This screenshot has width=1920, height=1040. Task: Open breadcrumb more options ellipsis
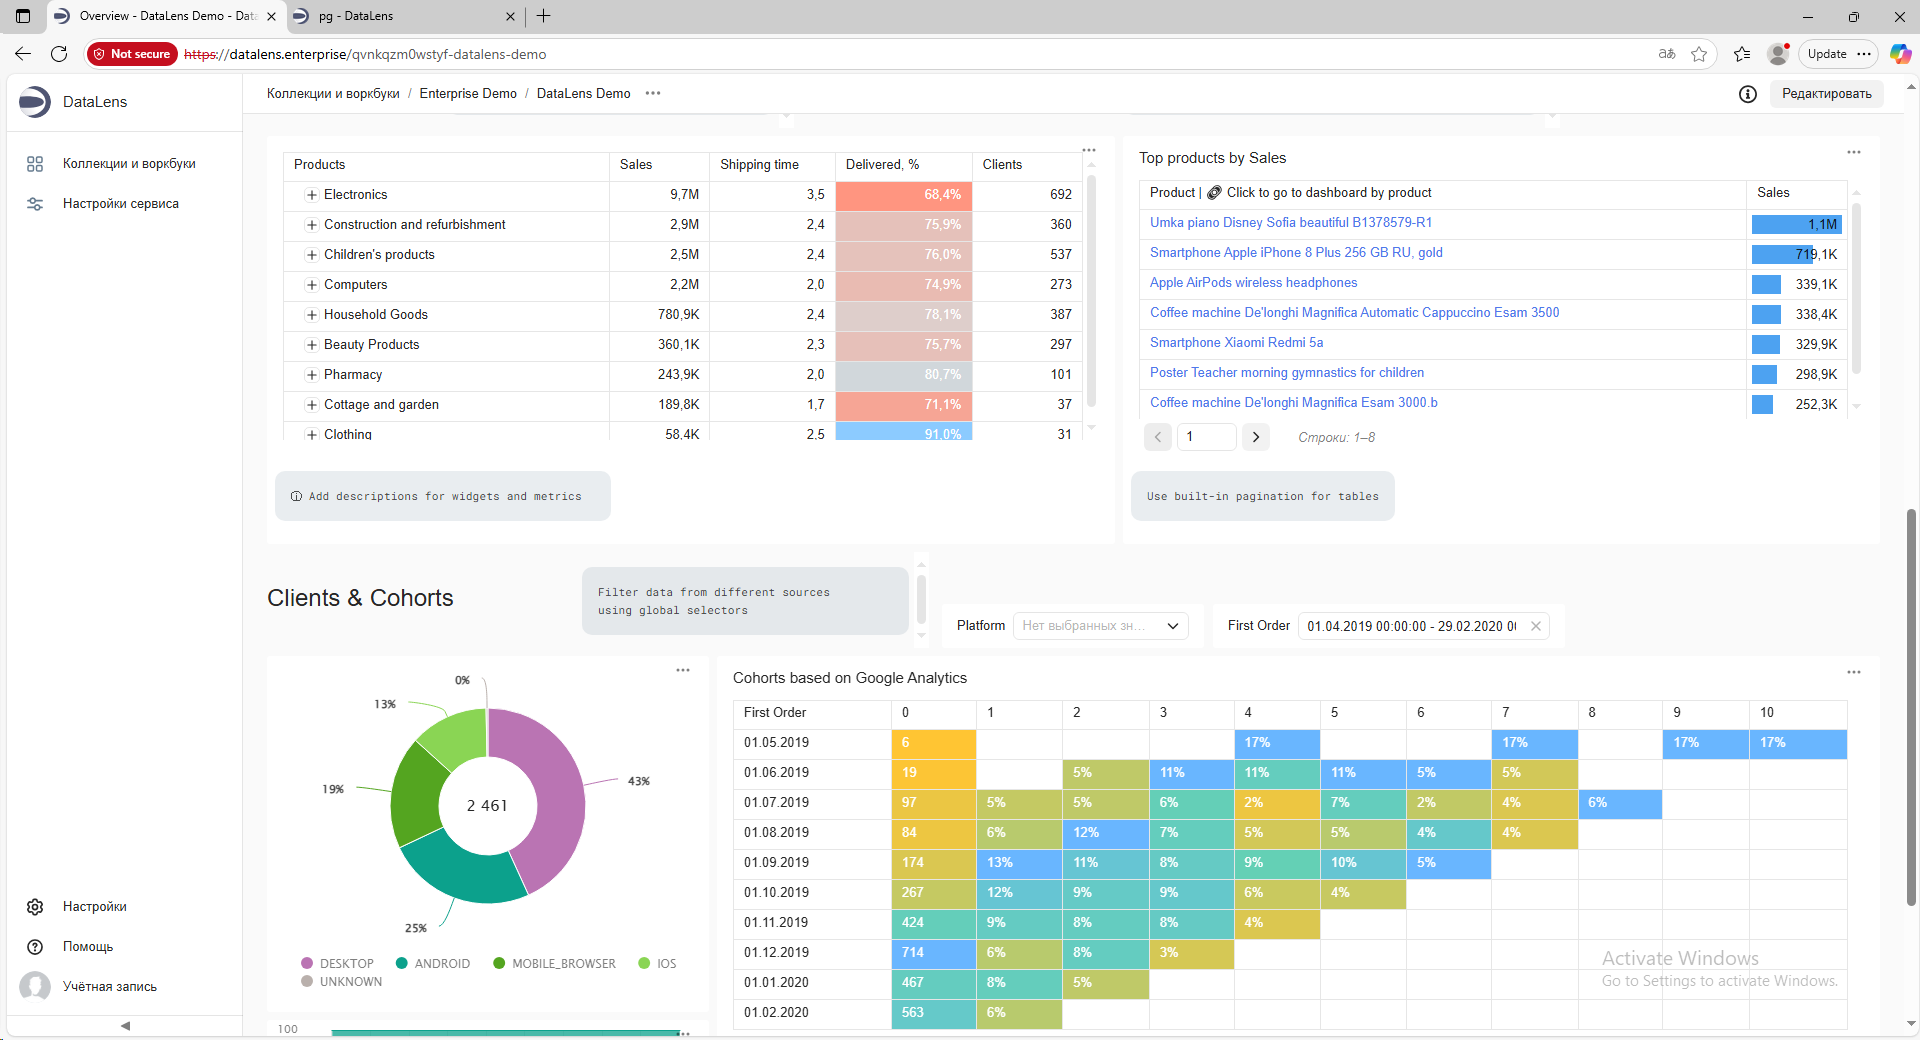tap(653, 94)
